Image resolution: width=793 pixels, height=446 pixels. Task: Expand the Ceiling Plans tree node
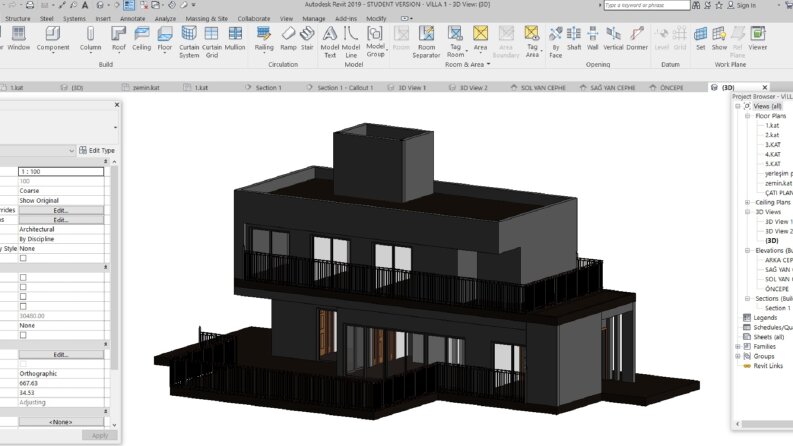pos(747,202)
